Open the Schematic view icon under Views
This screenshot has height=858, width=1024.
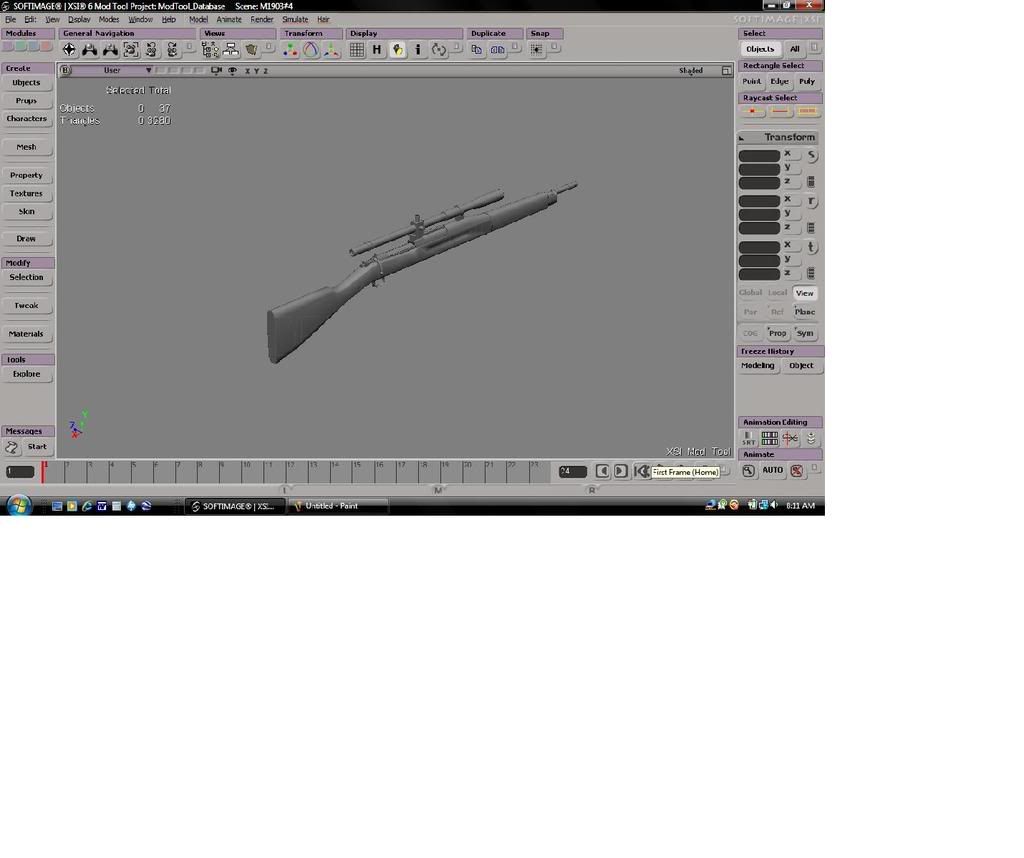(x=231, y=50)
